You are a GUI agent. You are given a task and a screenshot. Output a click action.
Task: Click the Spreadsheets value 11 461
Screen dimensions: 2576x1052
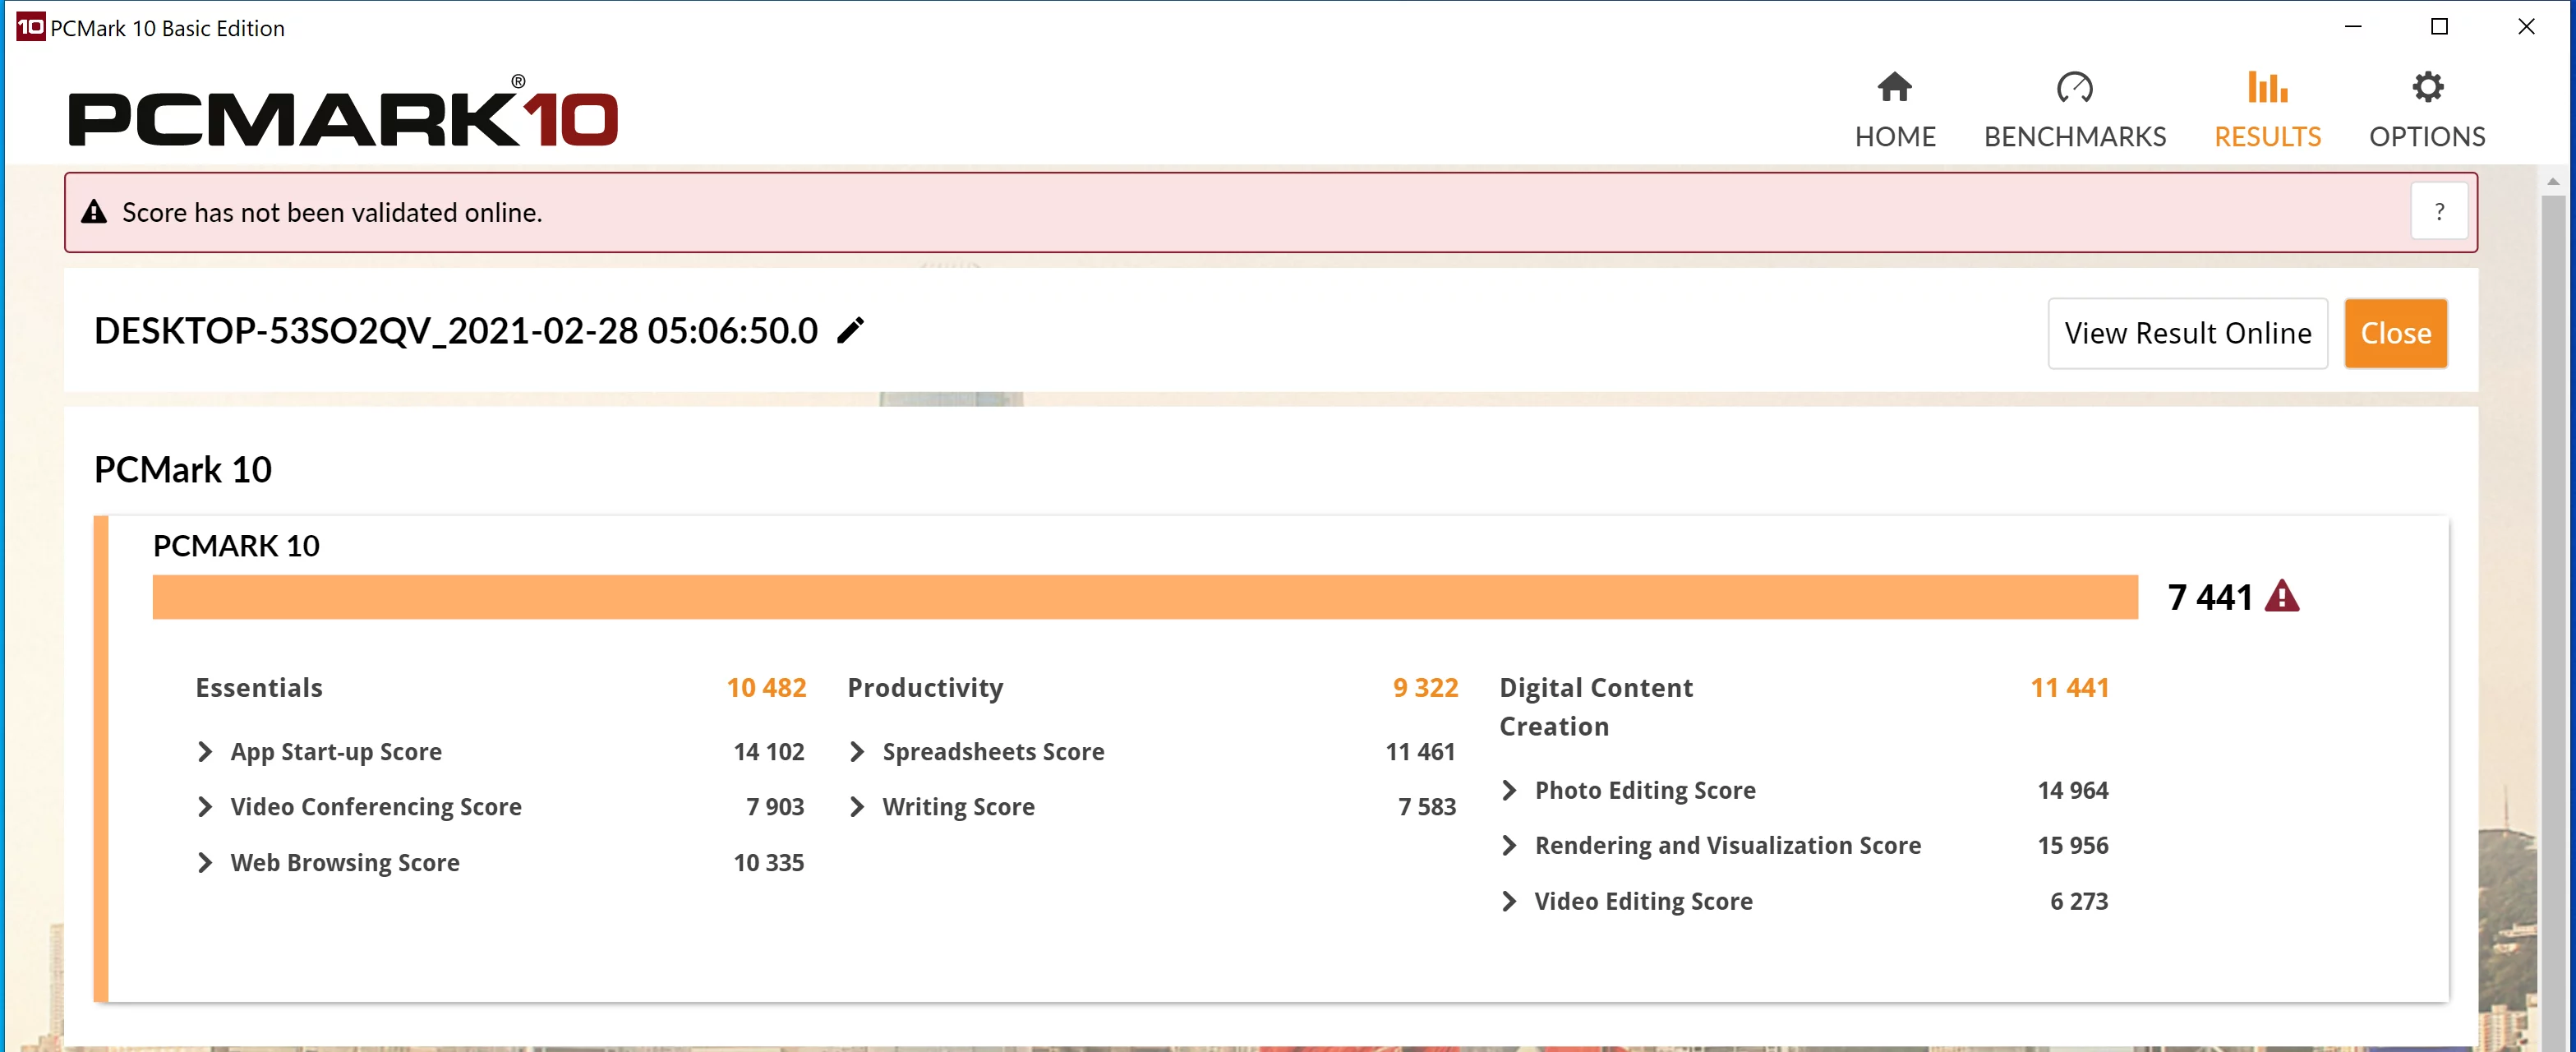1420,751
